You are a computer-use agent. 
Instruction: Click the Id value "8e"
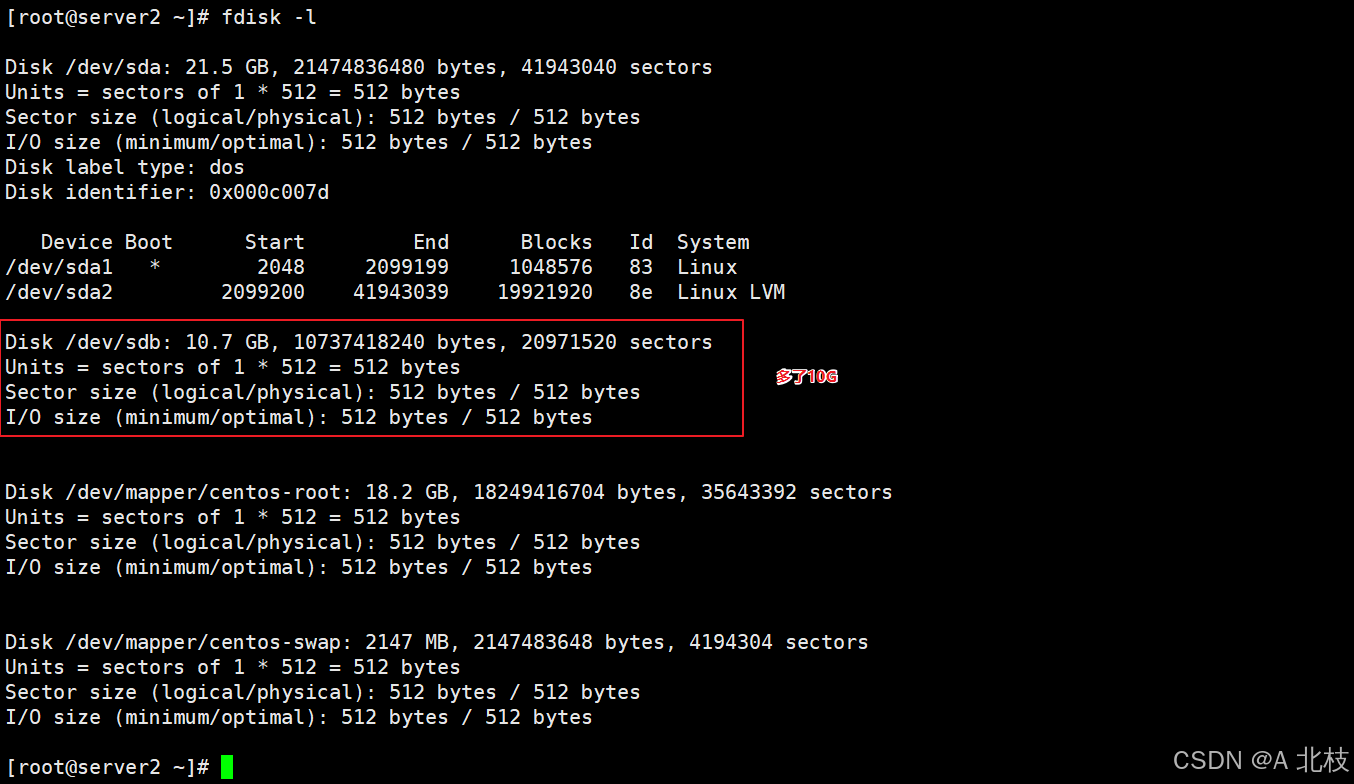641,292
